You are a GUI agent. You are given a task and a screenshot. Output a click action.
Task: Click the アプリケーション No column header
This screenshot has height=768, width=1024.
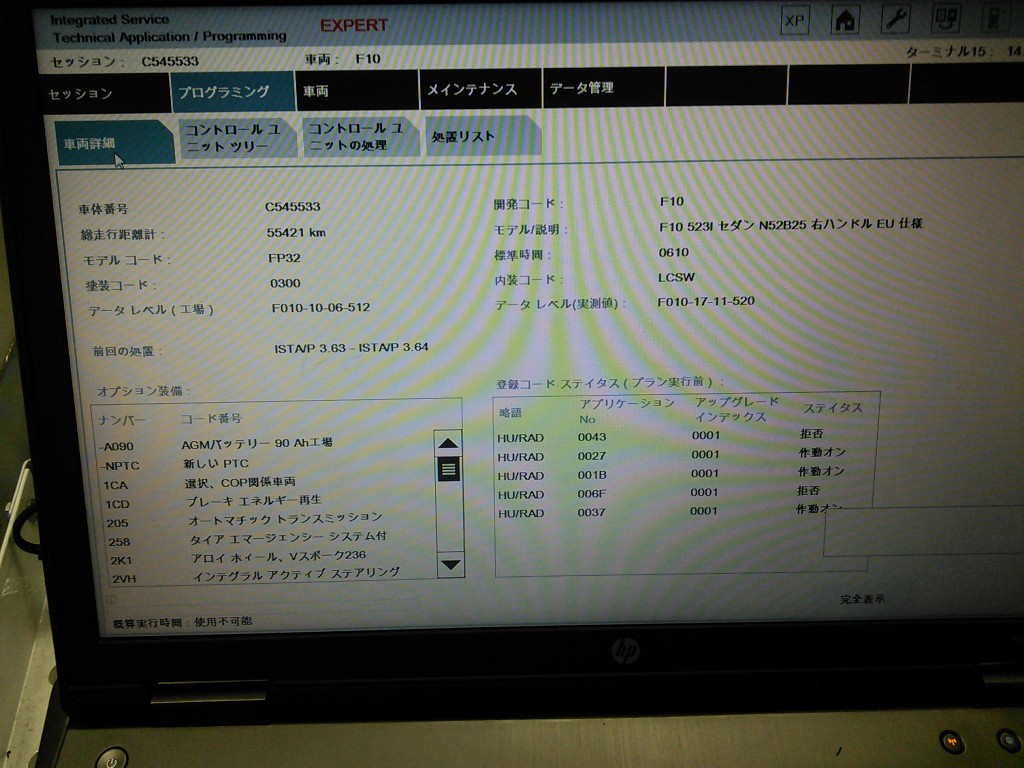(626, 410)
